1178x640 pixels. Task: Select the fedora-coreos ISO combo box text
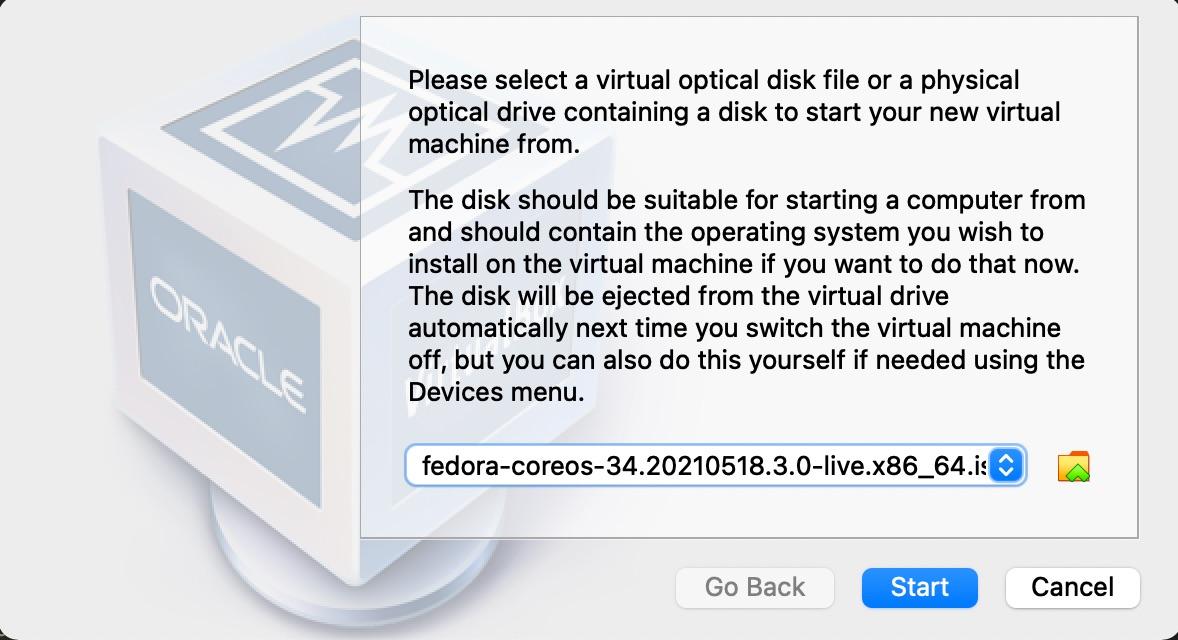pyautogui.click(x=700, y=465)
